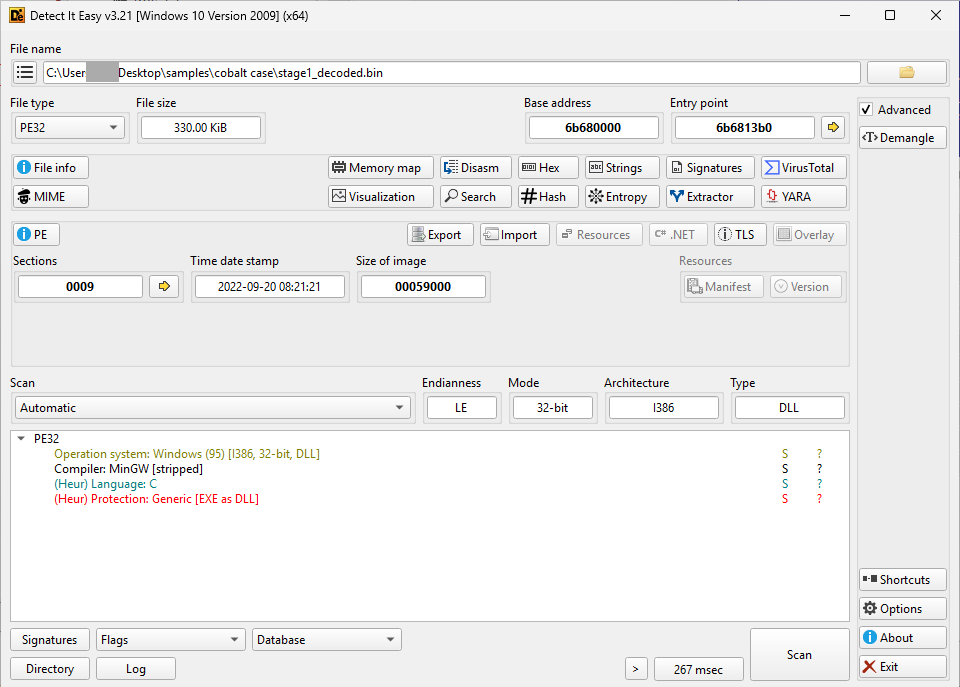Look up the file on VirusTotal
The height and width of the screenshot is (687, 960).
[804, 168]
